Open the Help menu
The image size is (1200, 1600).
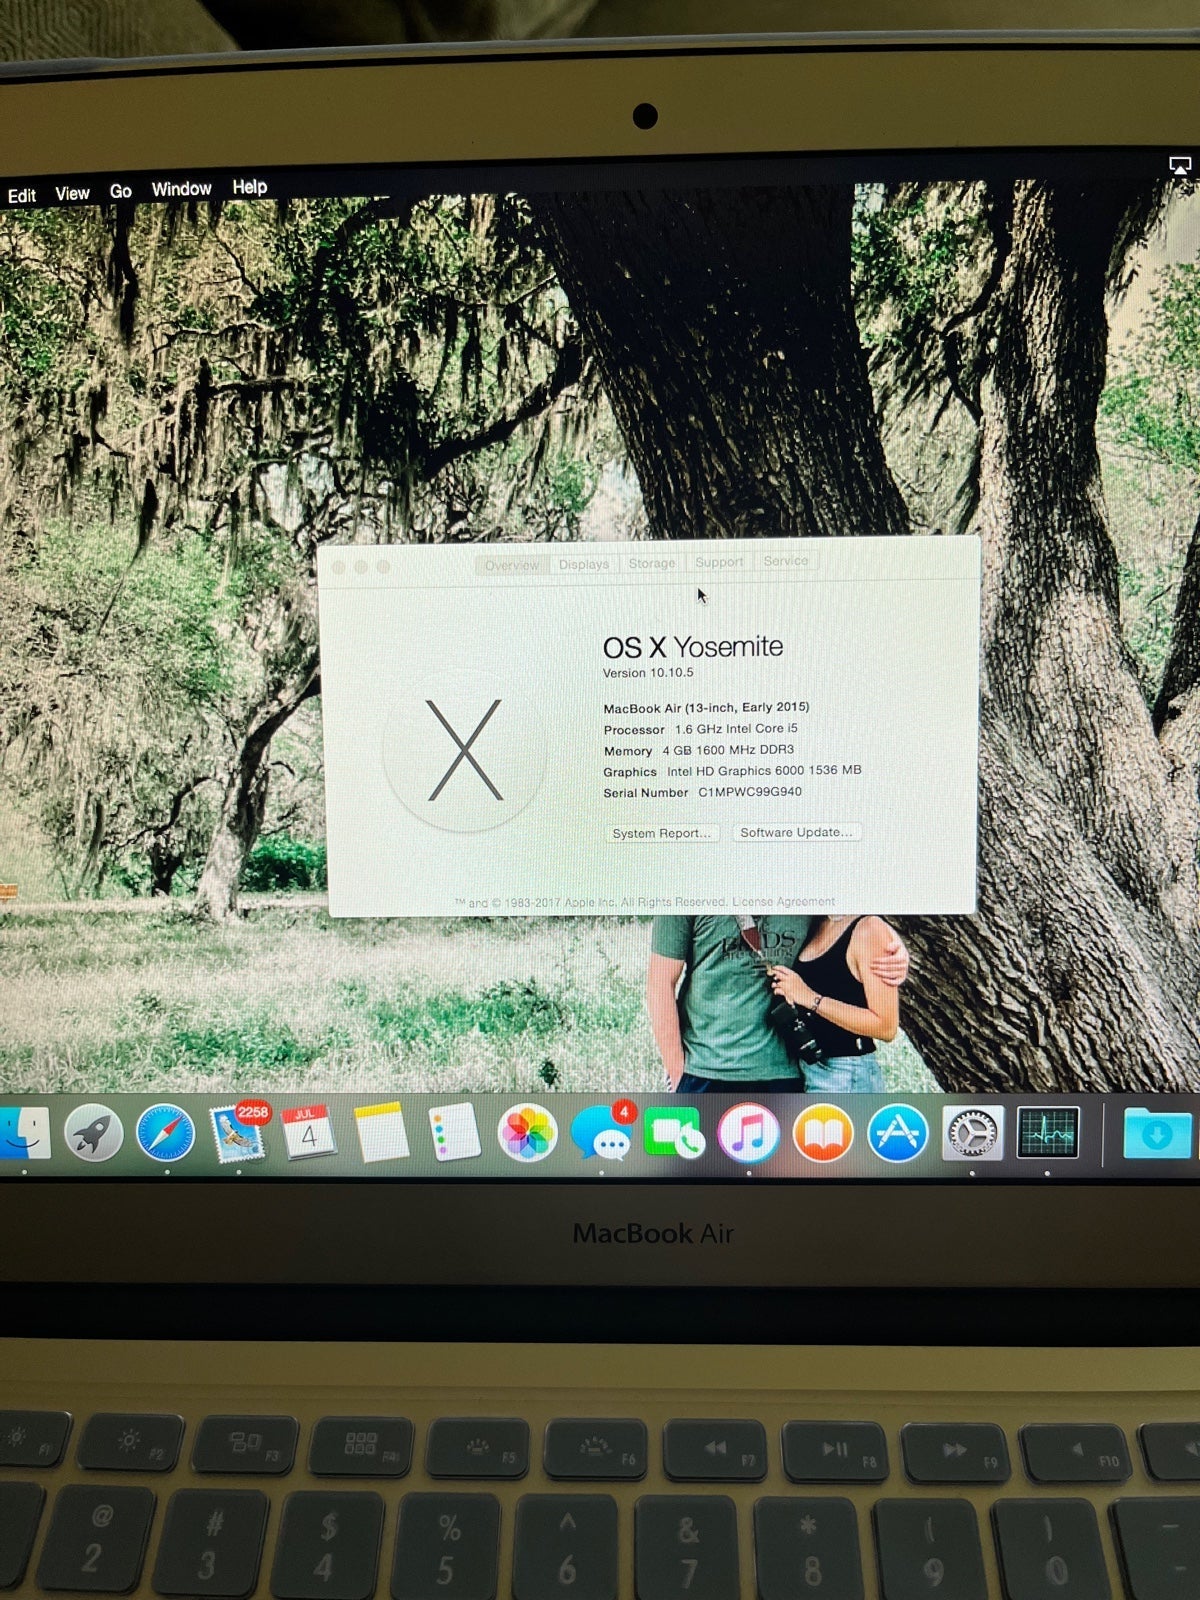point(249,186)
